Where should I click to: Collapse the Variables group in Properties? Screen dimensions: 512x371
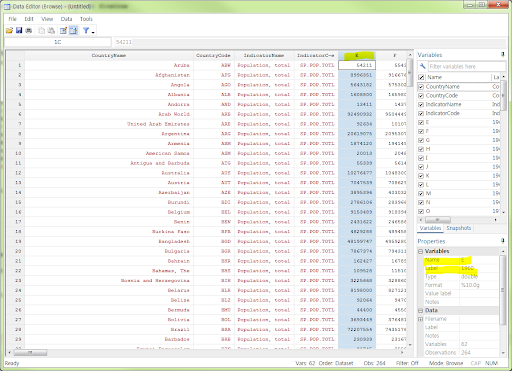[x=421, y=251]
